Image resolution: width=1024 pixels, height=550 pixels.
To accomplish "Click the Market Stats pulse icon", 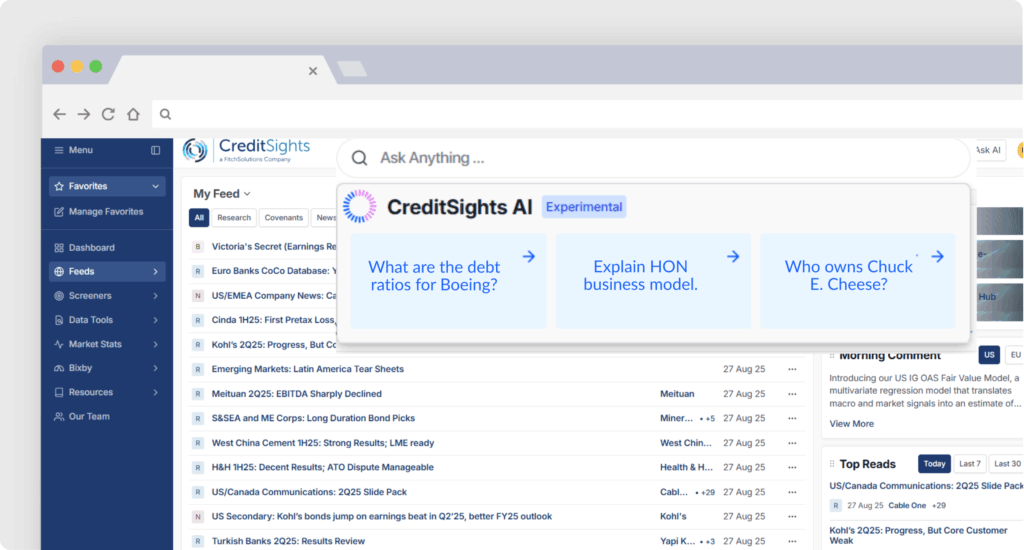I will tap(59, 344).
